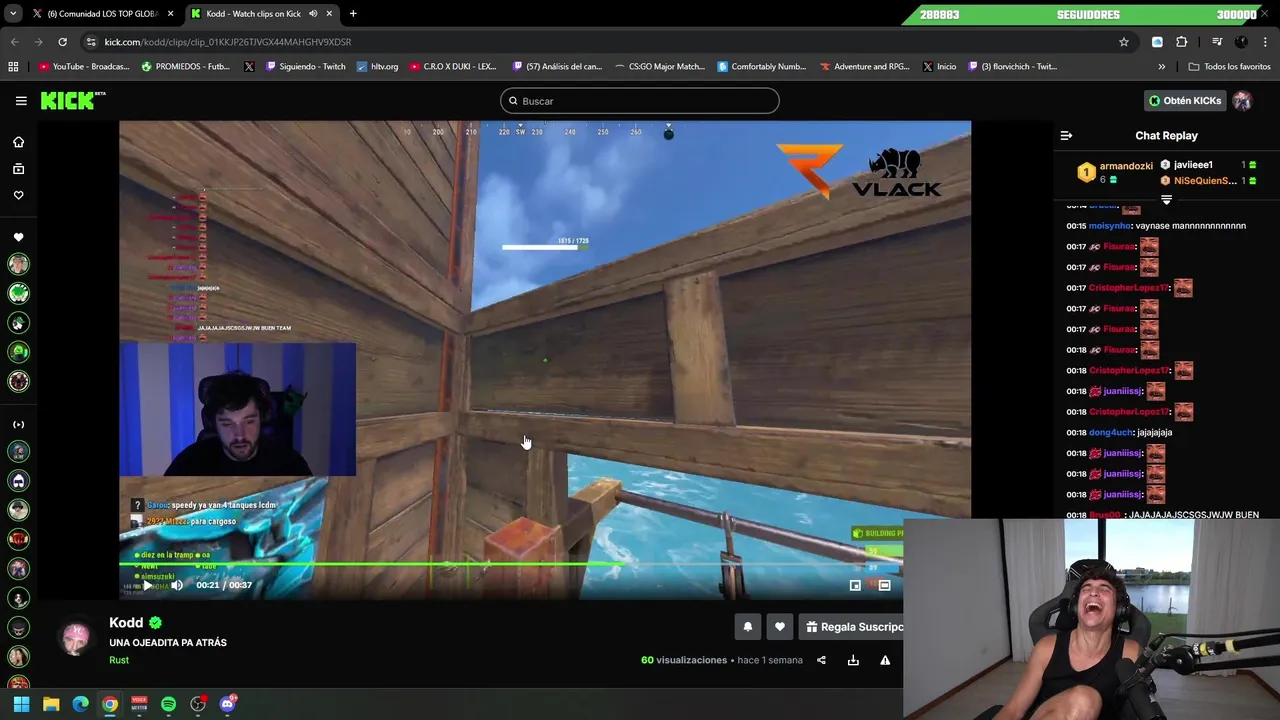Open PROMIEDOS - Futb... bookmark
The image size is (1280, 720).
[186, 67]
